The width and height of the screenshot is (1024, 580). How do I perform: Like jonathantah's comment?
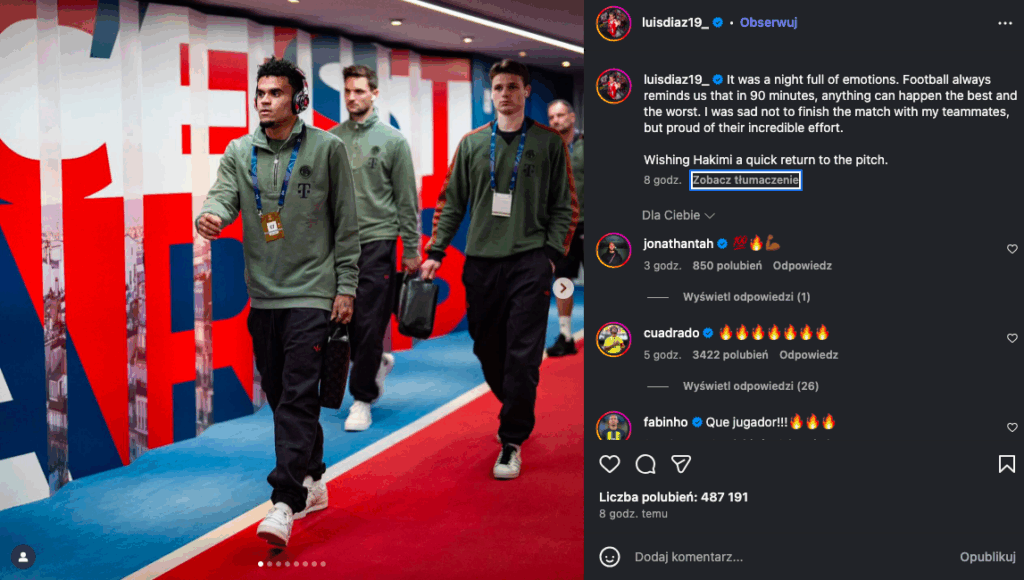click(1012, 249)
